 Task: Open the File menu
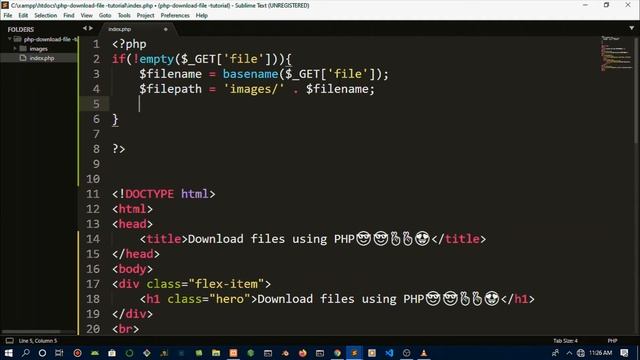click(8, 16)
